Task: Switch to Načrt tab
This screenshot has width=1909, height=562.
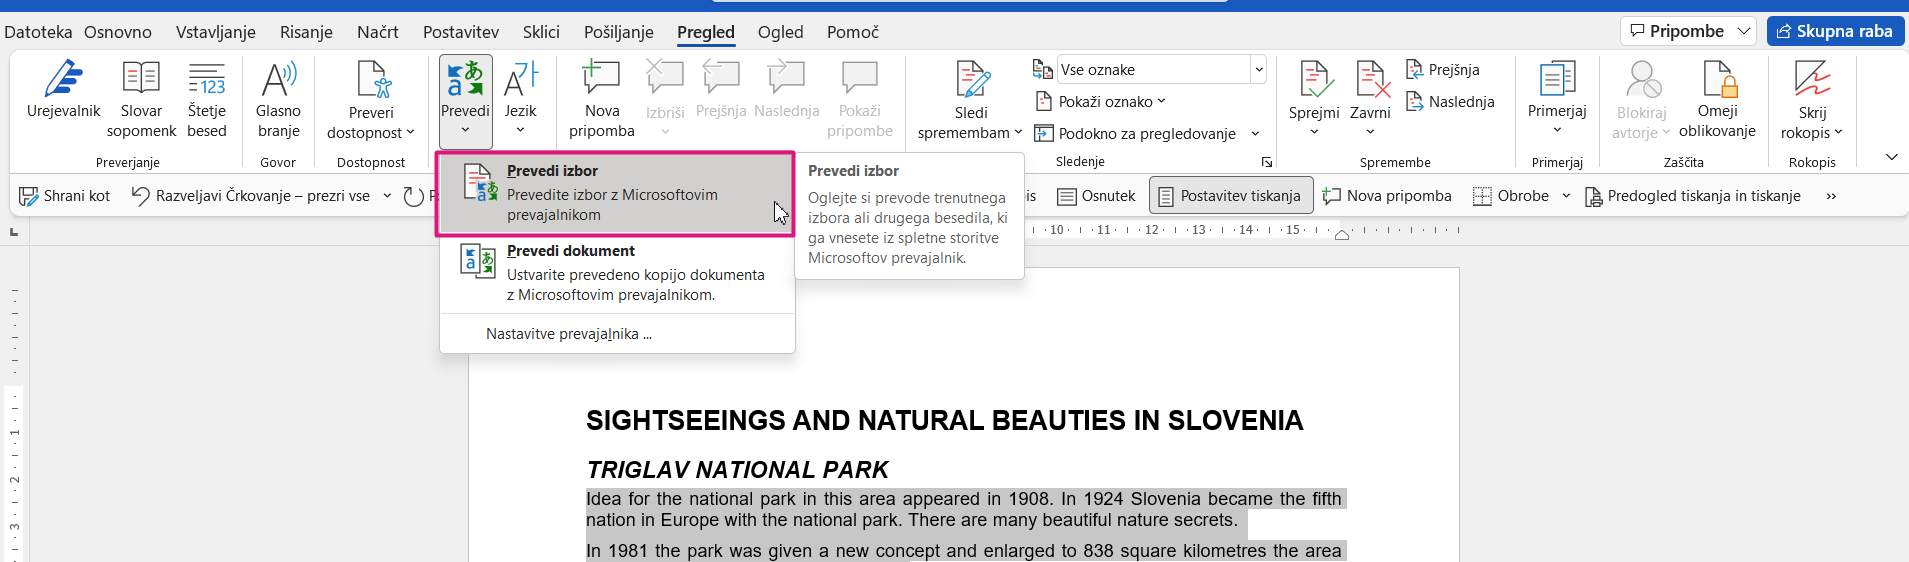Action: 378,32
